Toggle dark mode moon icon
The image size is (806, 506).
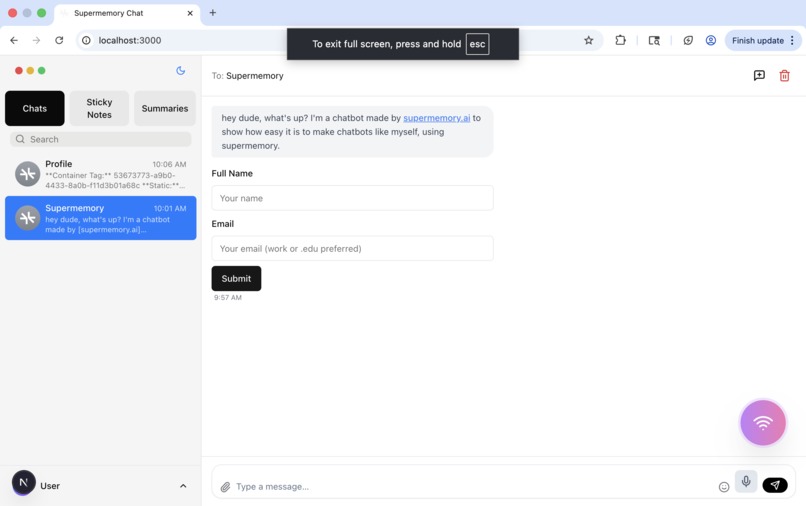pyautogui.click(x=180, y=70)
